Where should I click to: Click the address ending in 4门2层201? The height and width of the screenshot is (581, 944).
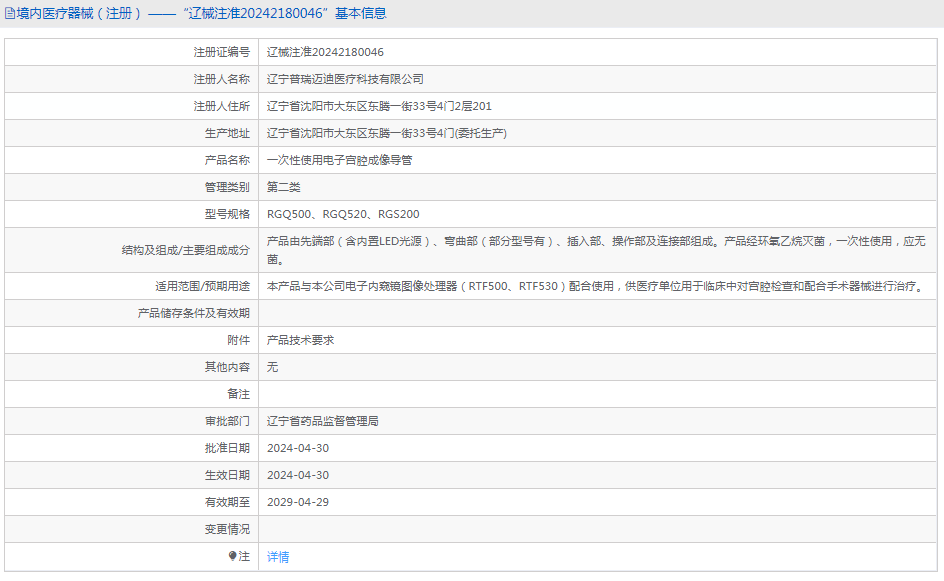pyautogui.click(x=379, y=107)
